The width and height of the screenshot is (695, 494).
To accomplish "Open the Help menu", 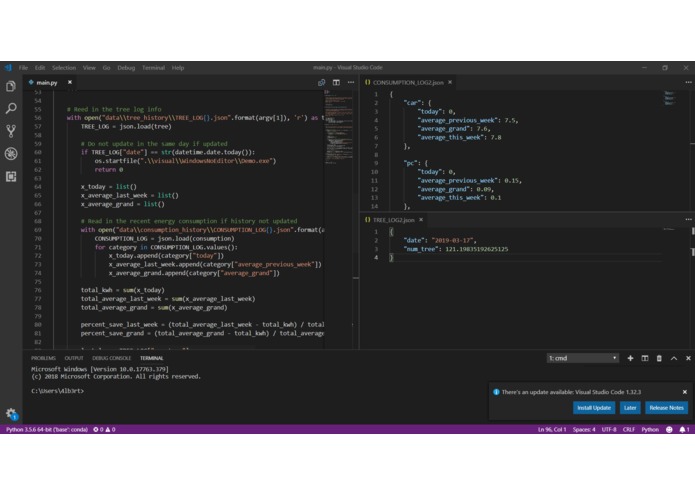I will pyautogui.click(x=178, y=68).
